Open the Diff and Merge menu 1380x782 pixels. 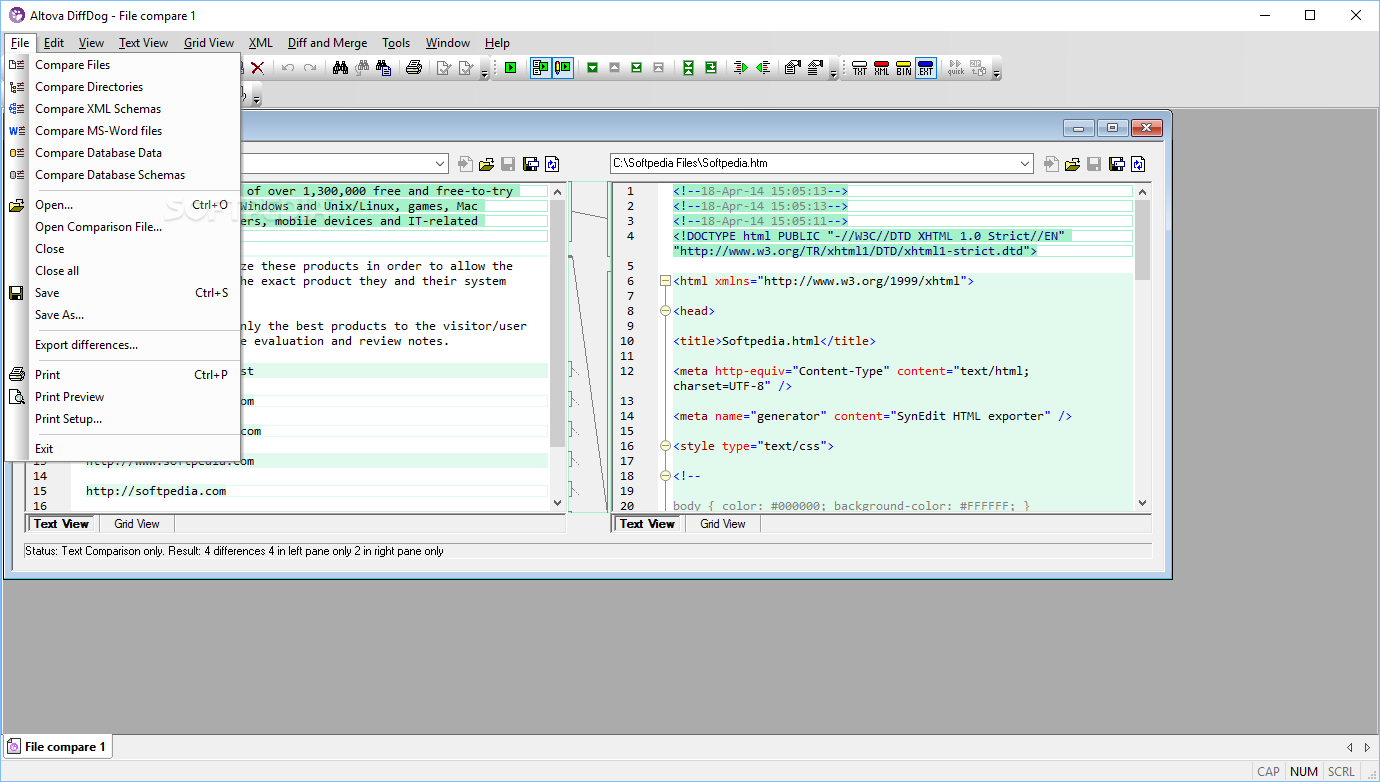pos(327,43)
